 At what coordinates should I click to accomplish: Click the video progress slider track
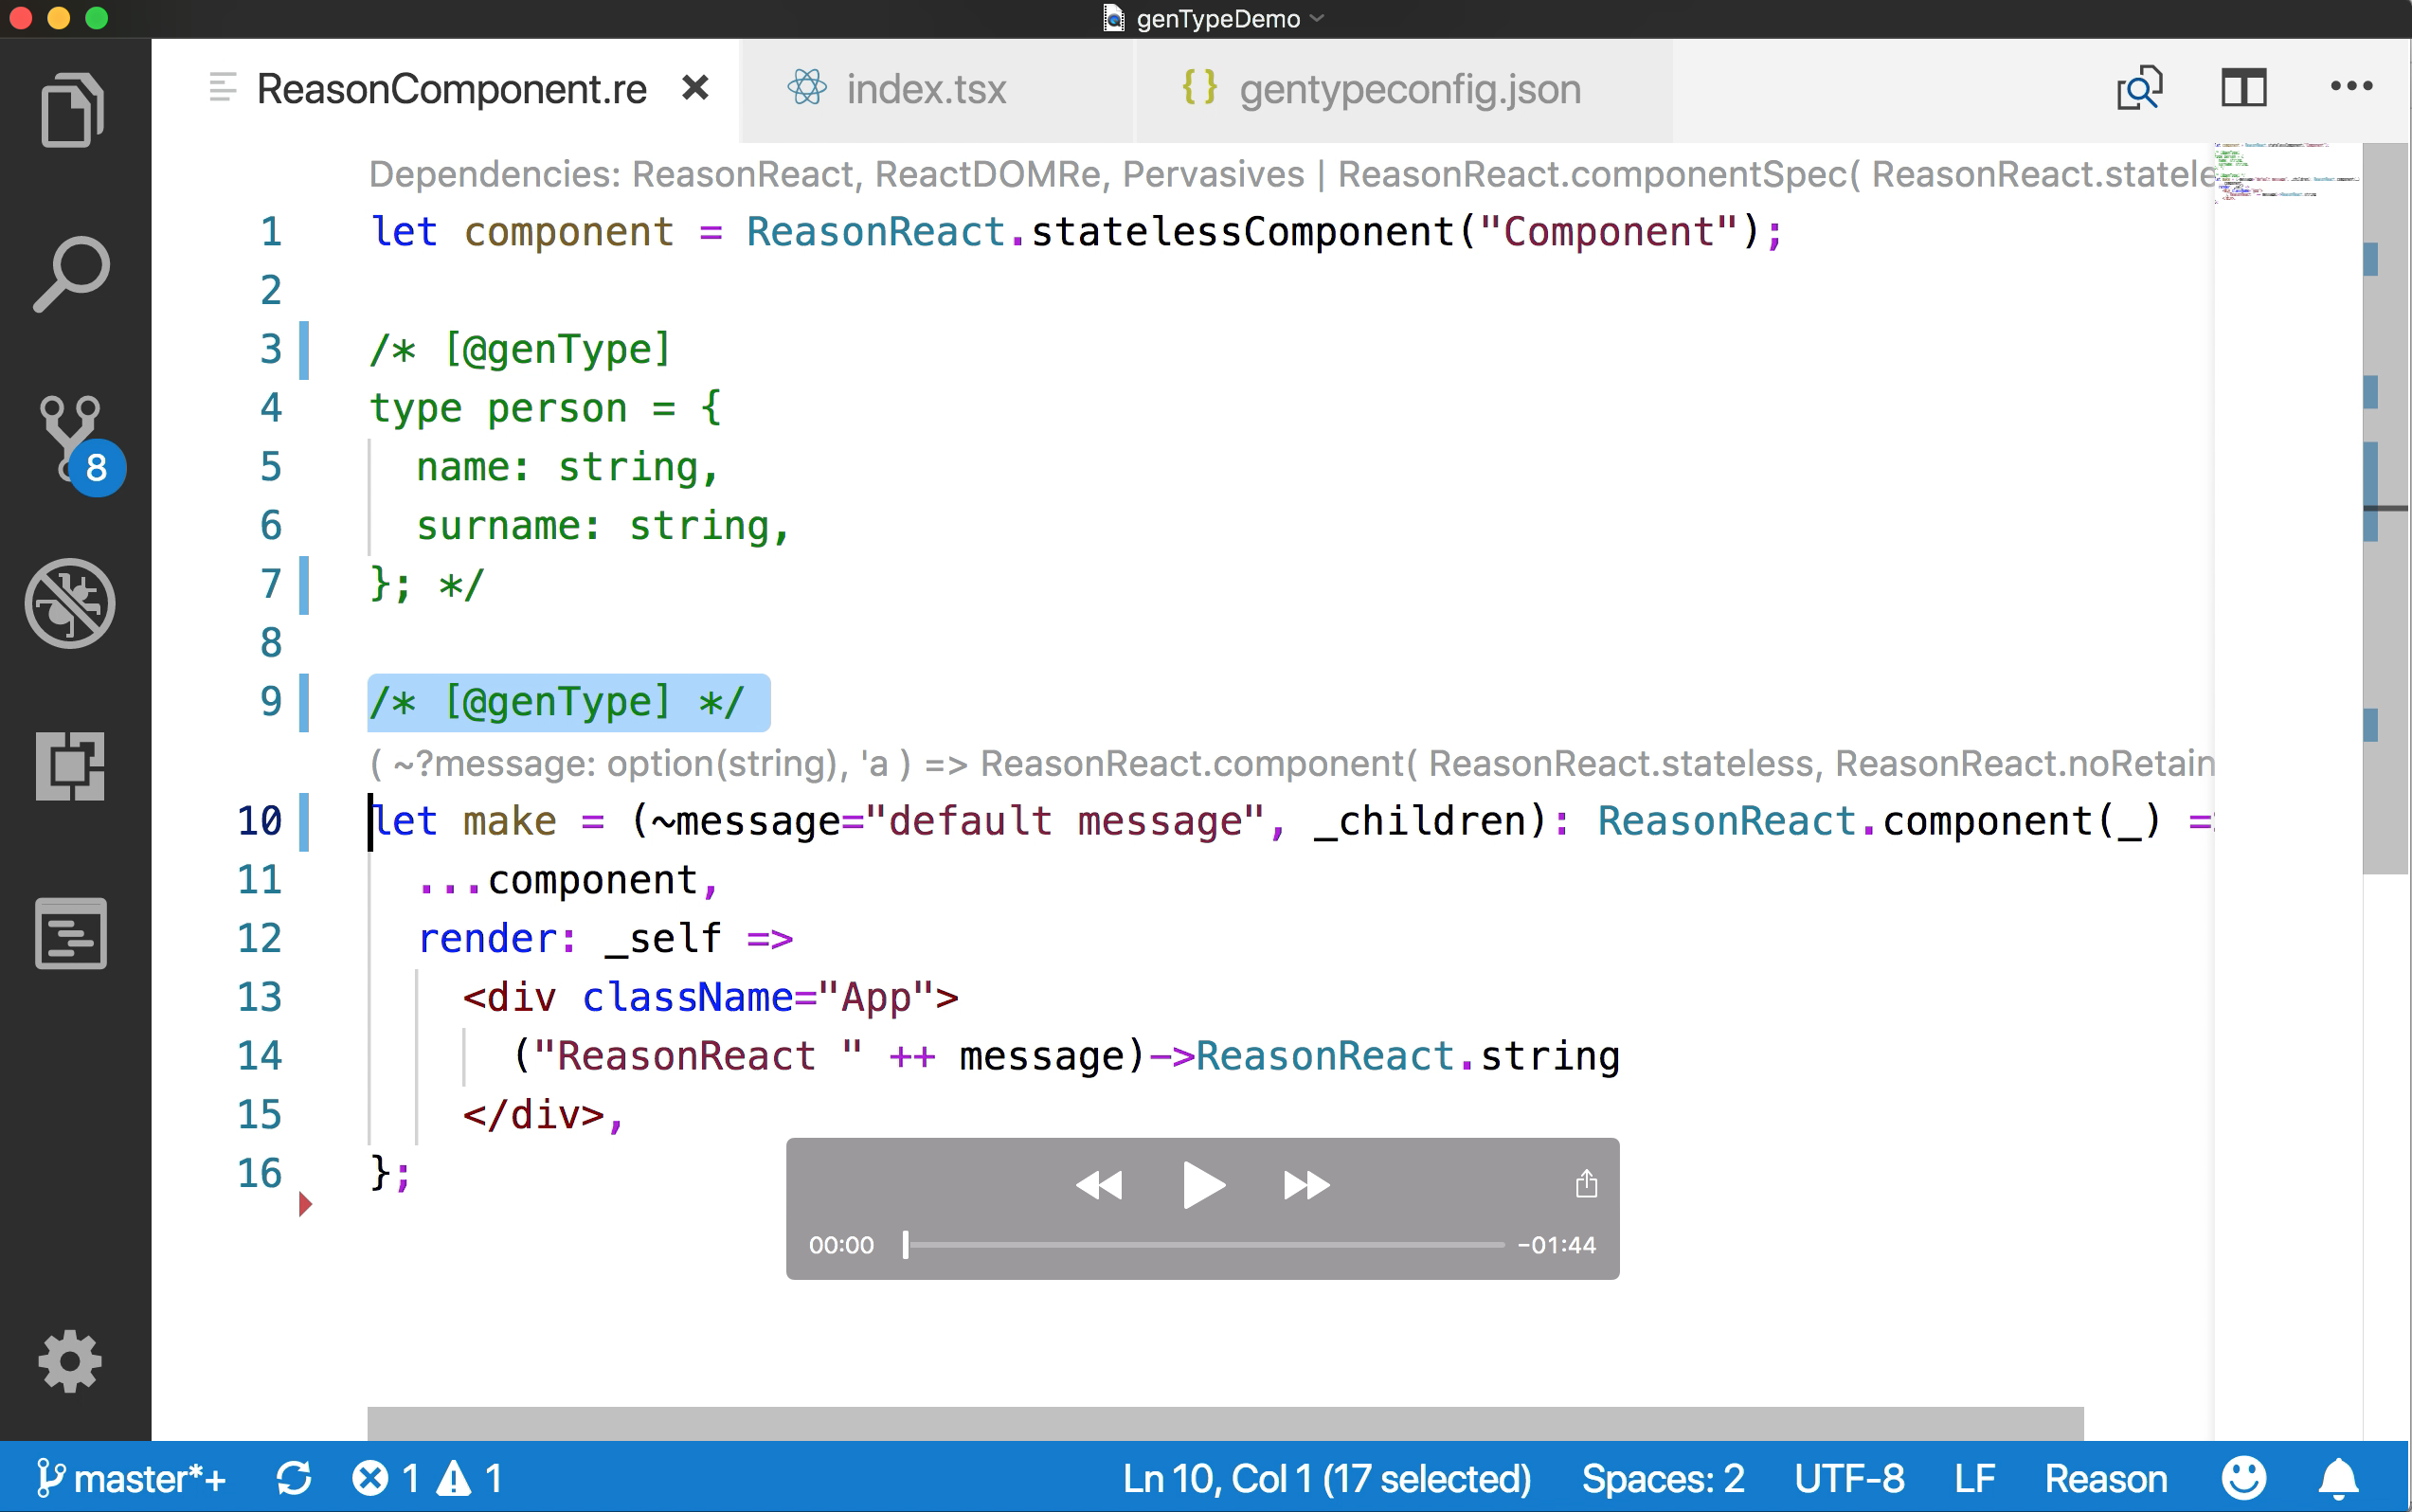tap(1204, 1245)
